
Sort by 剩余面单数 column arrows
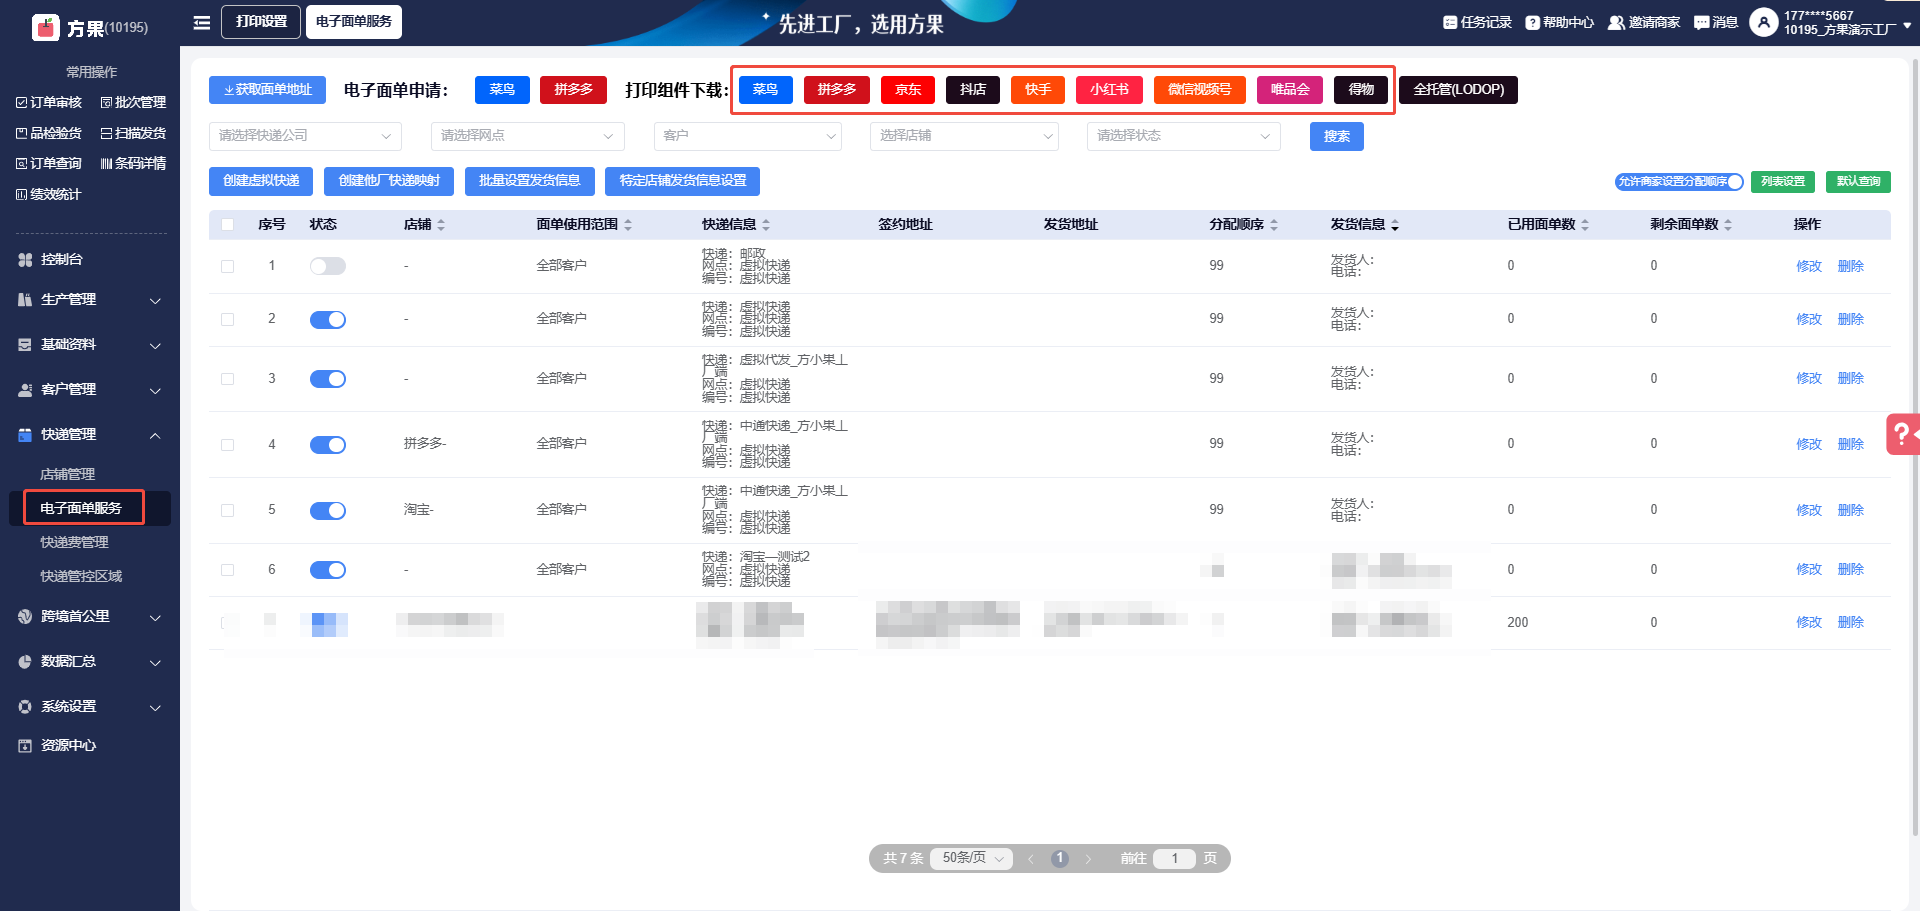1728,225
